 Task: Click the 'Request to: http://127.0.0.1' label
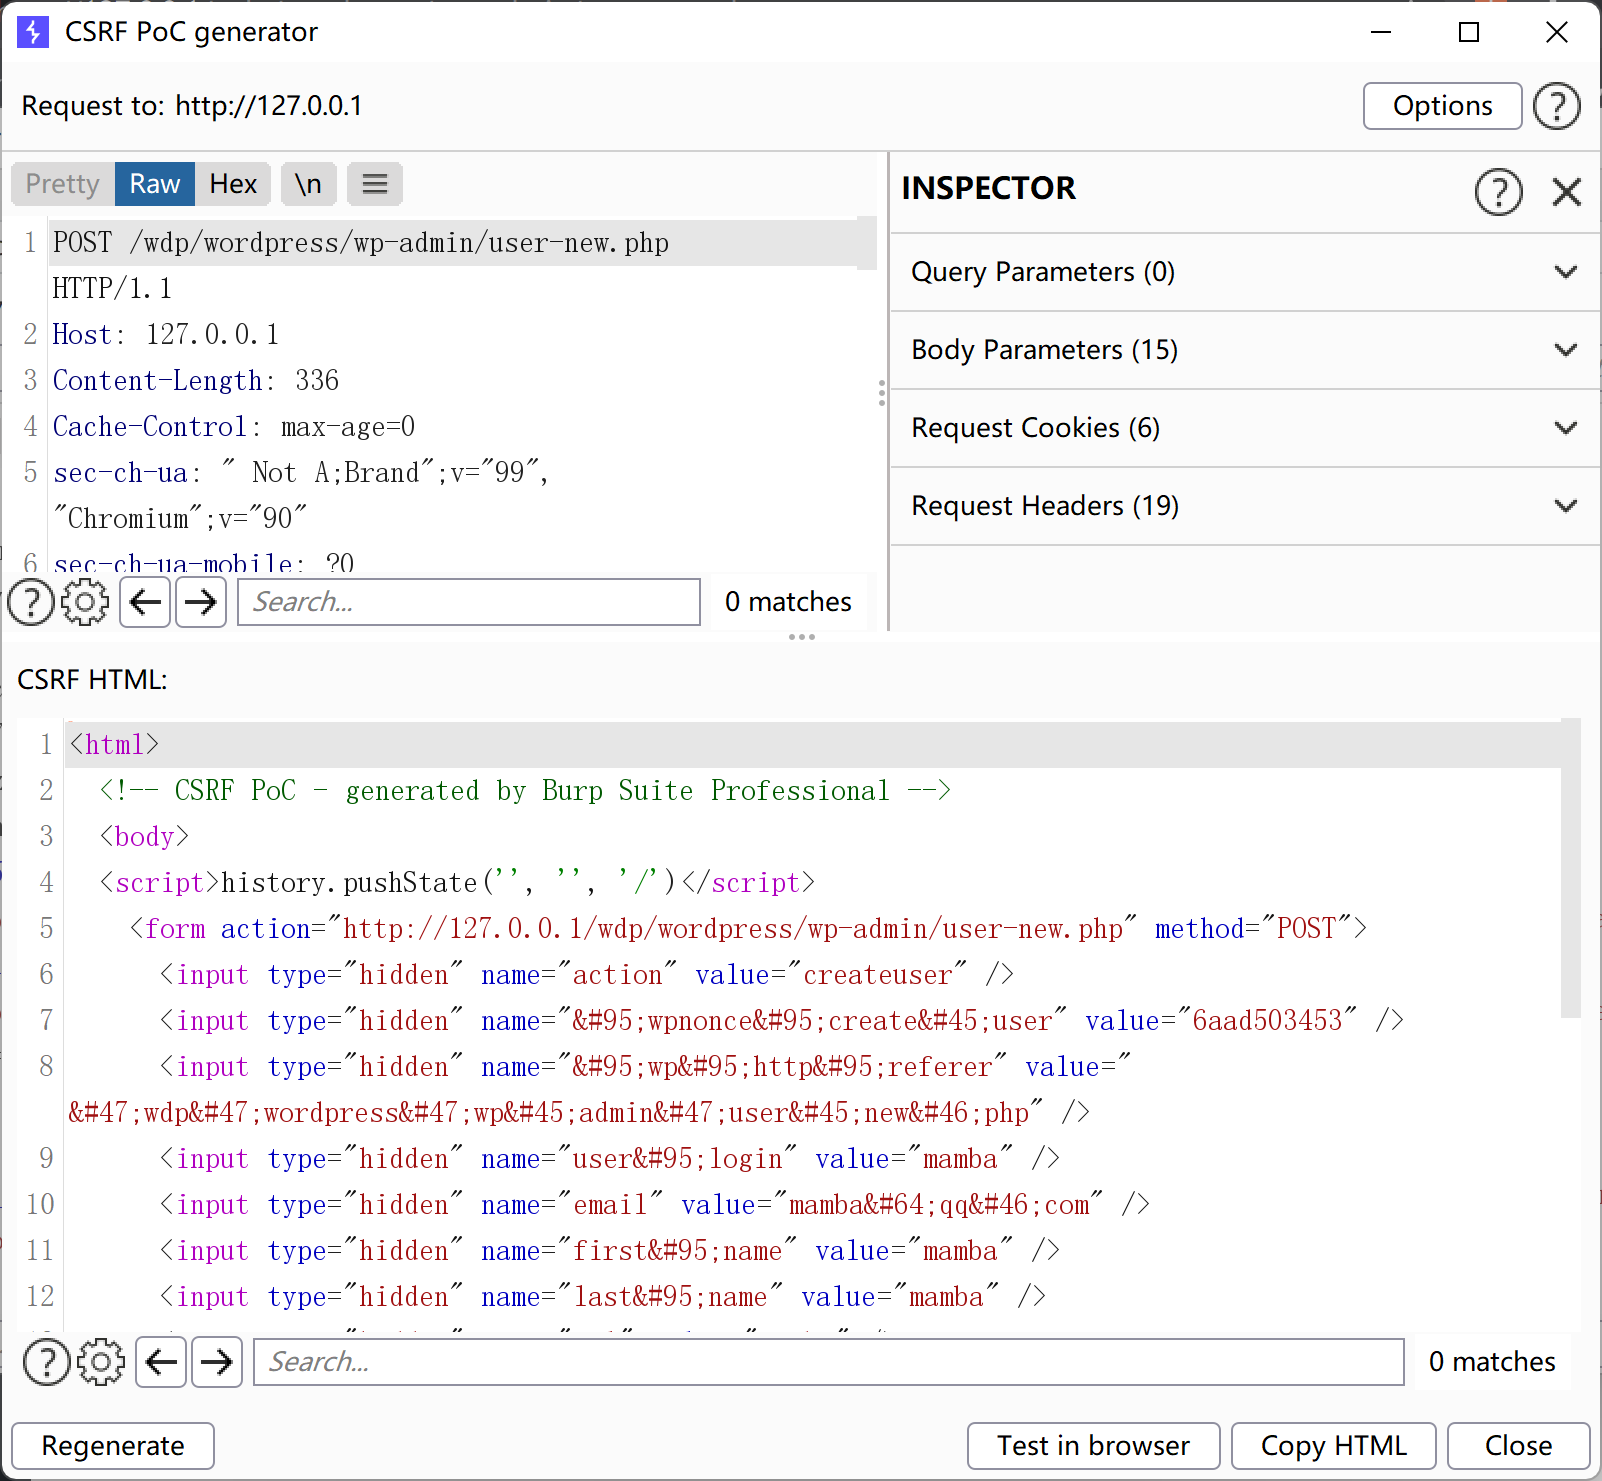pos(192,106)
